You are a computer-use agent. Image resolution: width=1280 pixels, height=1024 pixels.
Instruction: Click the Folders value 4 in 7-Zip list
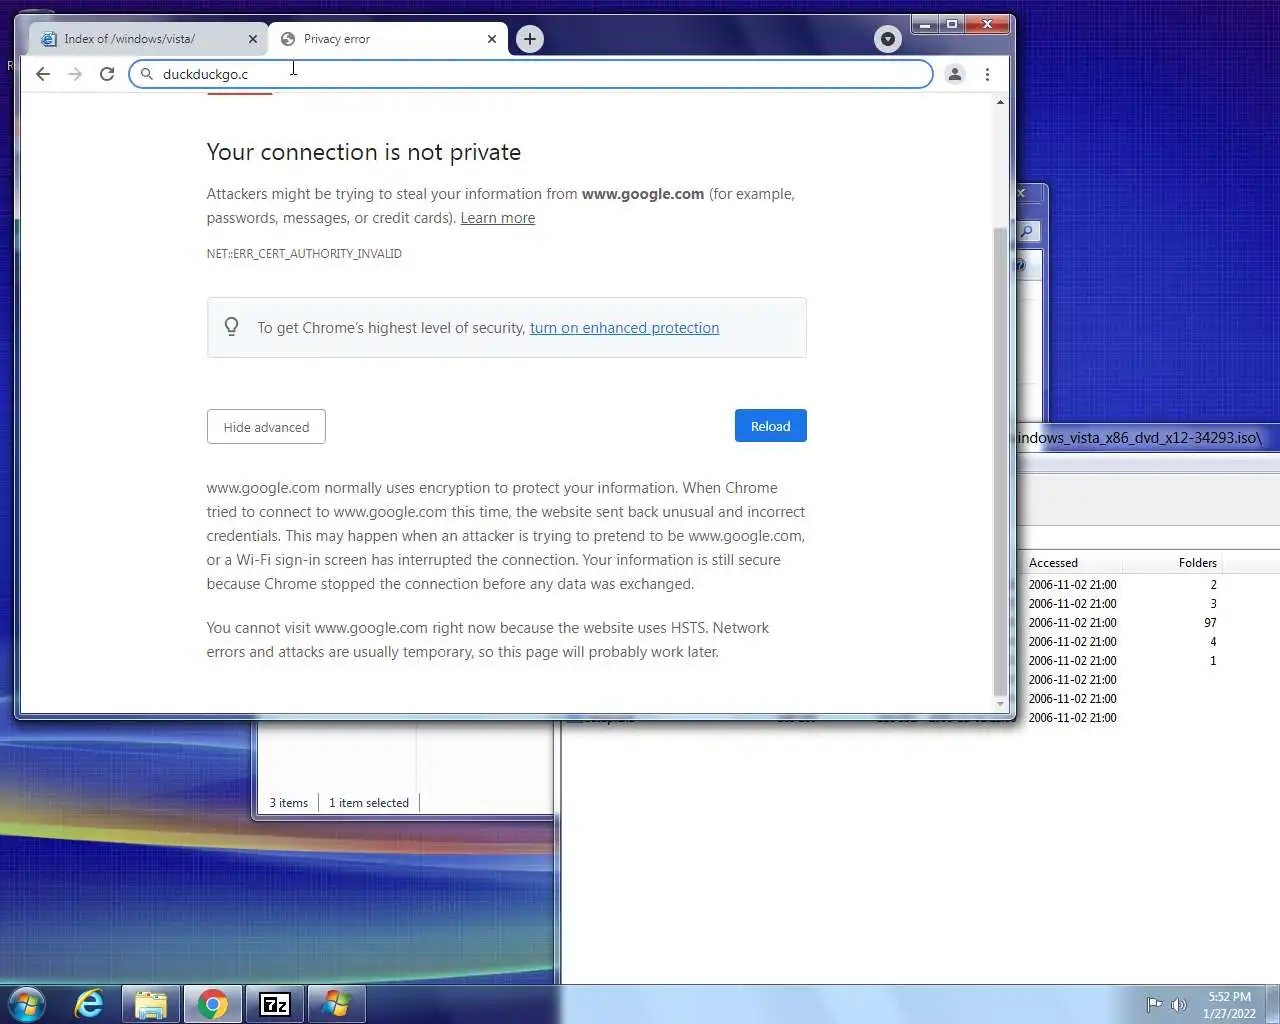point(1213,642)
